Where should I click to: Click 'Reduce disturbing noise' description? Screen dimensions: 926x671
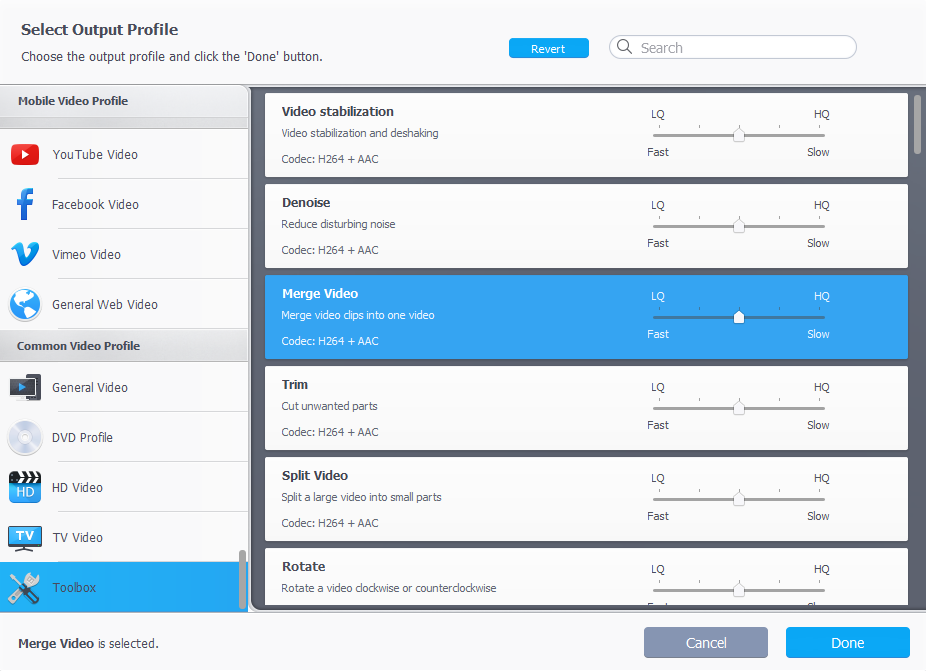(338, 224)
